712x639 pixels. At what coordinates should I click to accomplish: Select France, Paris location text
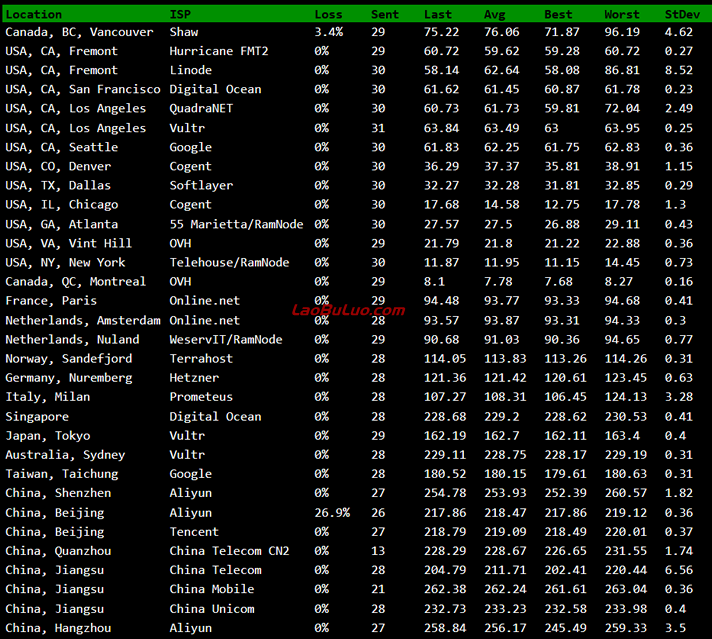click(x=51, y=301)
